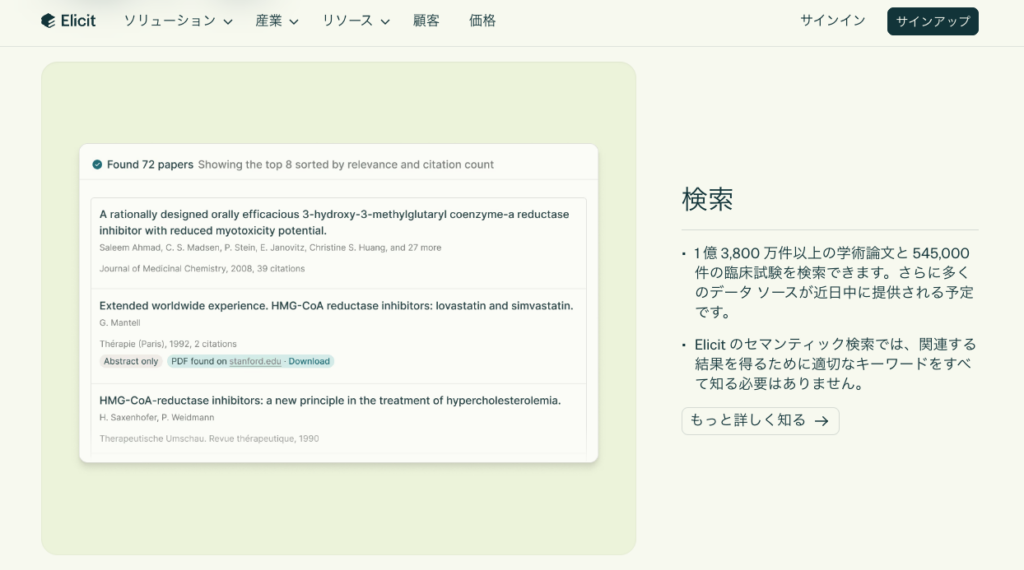Click the Abstract only tag
Image resolution: width=1024 pixels, height=570 pixels.
coord(131,361)
